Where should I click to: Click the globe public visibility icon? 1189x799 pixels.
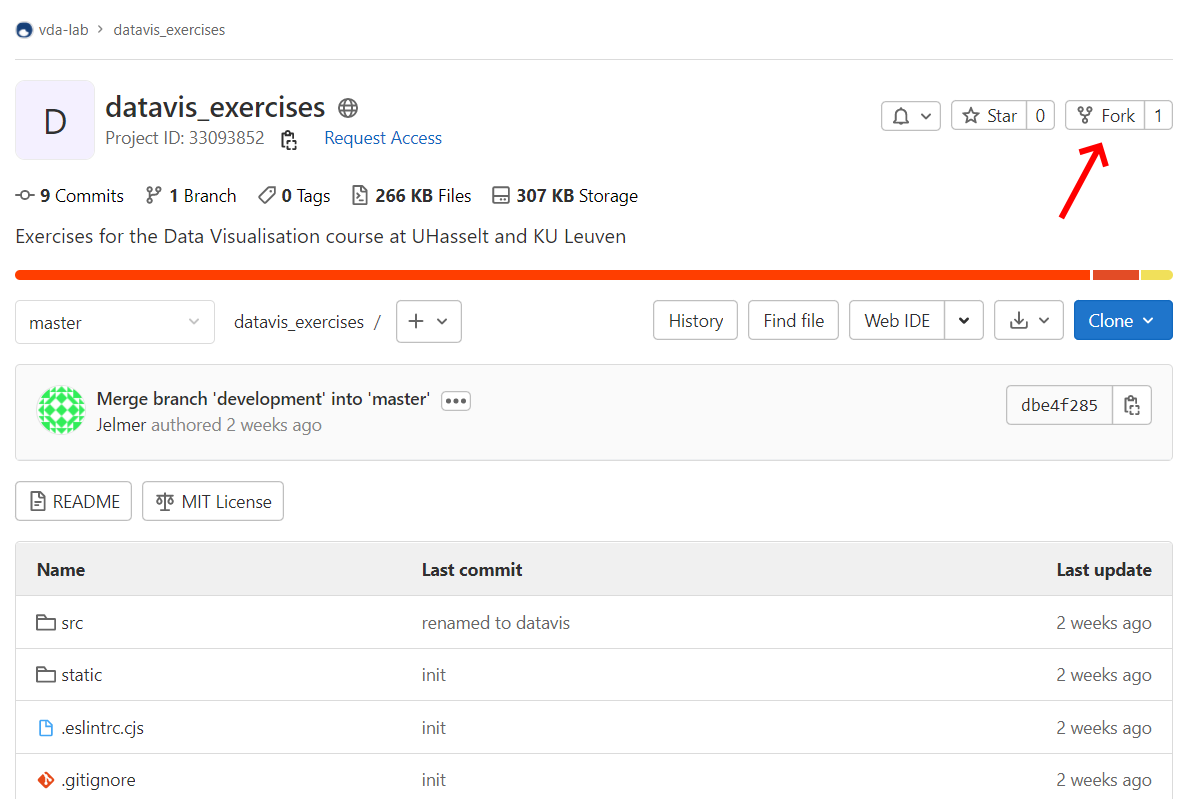(x=348, y=108)
